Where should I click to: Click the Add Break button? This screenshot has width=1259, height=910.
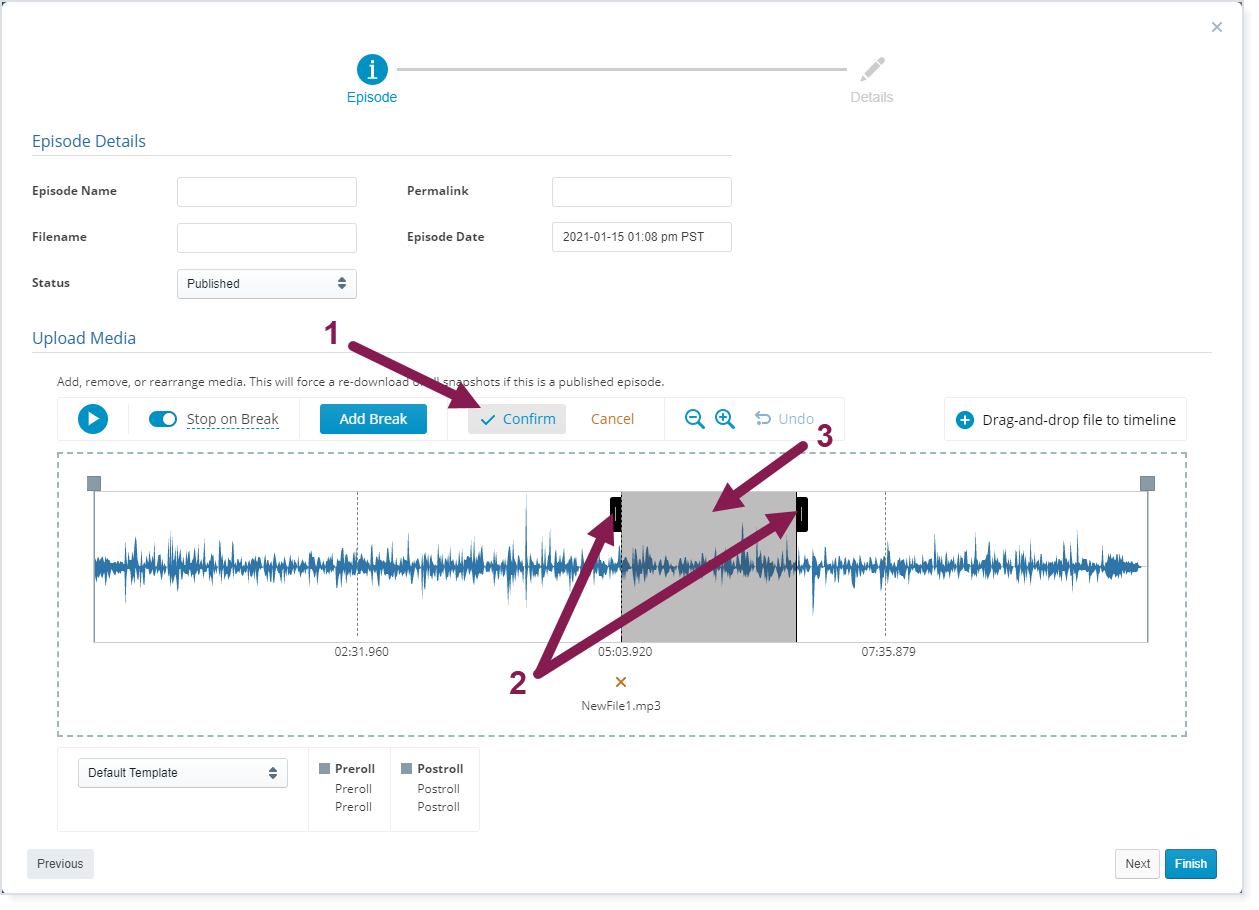point(373,419)
